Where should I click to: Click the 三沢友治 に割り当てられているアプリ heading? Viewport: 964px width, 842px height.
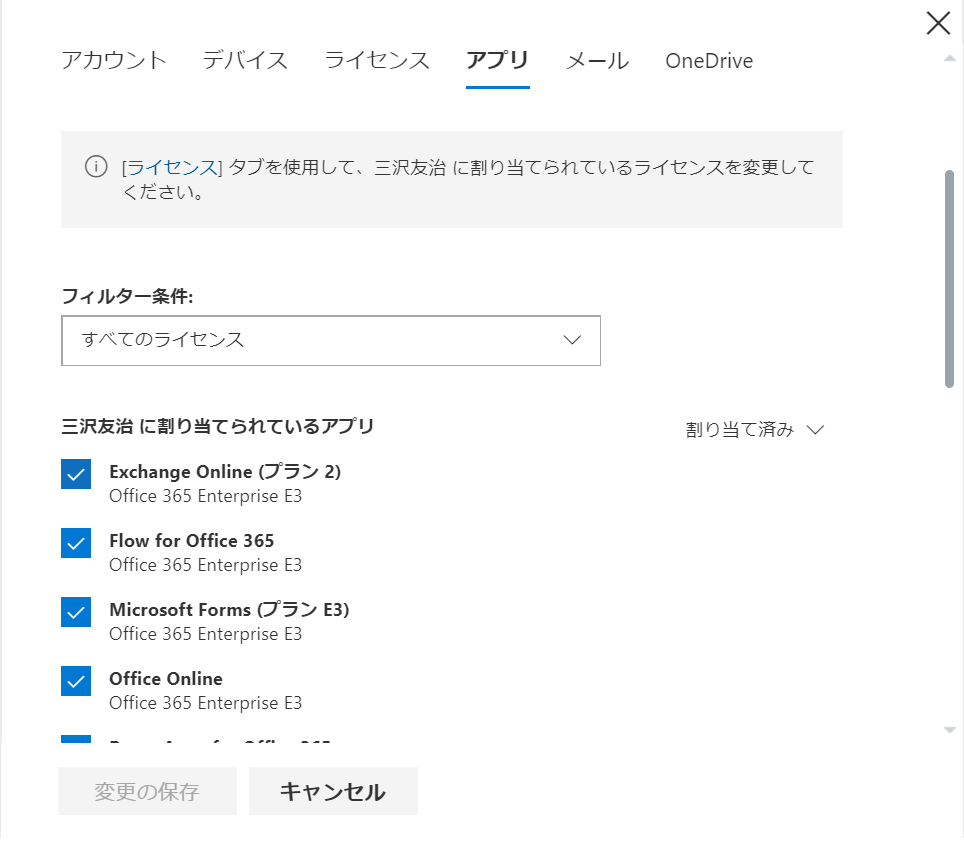[218, 426]
